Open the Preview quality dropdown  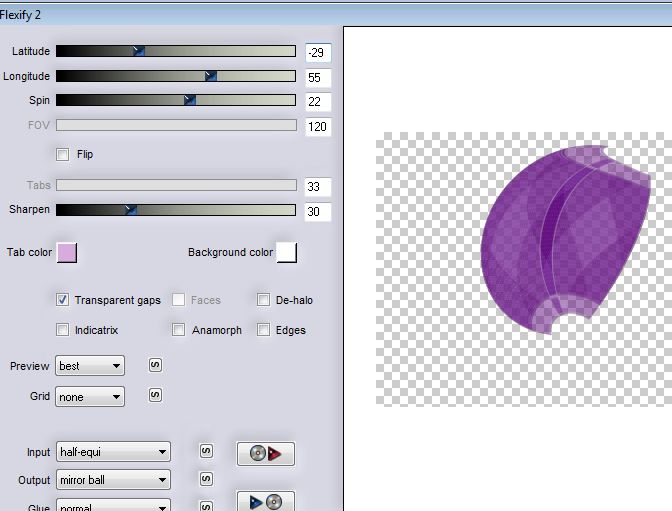[x=90, y=366]
